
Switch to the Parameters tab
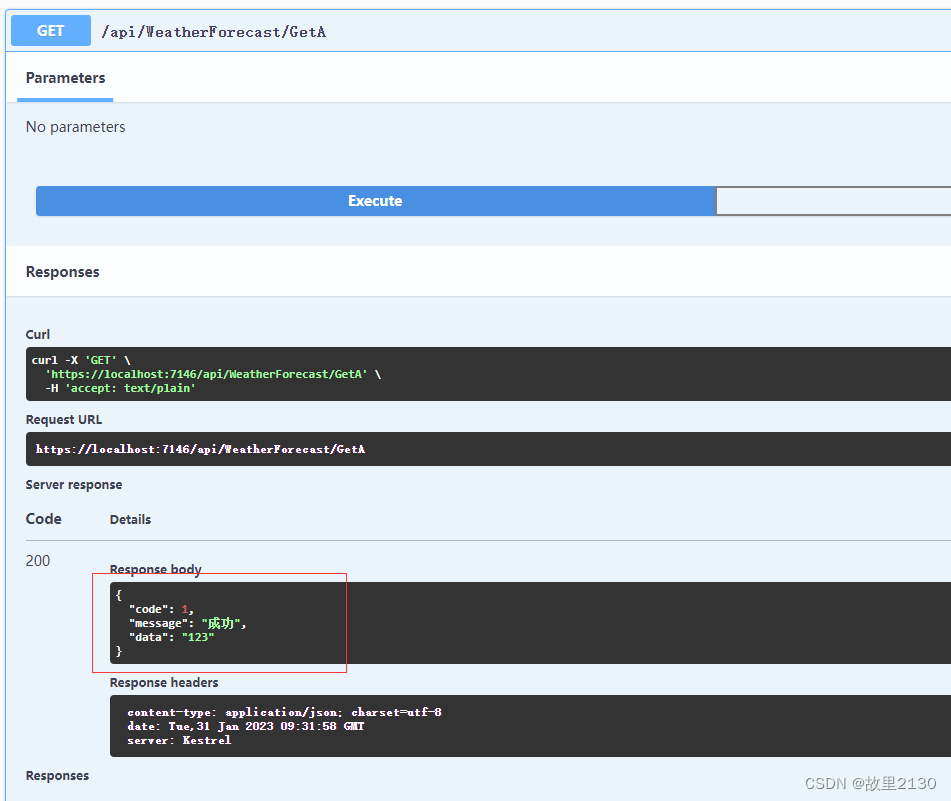coord(64,77)
